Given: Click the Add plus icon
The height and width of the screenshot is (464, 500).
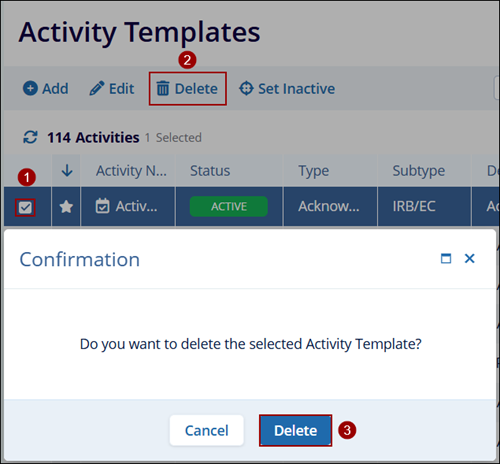Looking at the screenshot, I should (x=30, y=89).
